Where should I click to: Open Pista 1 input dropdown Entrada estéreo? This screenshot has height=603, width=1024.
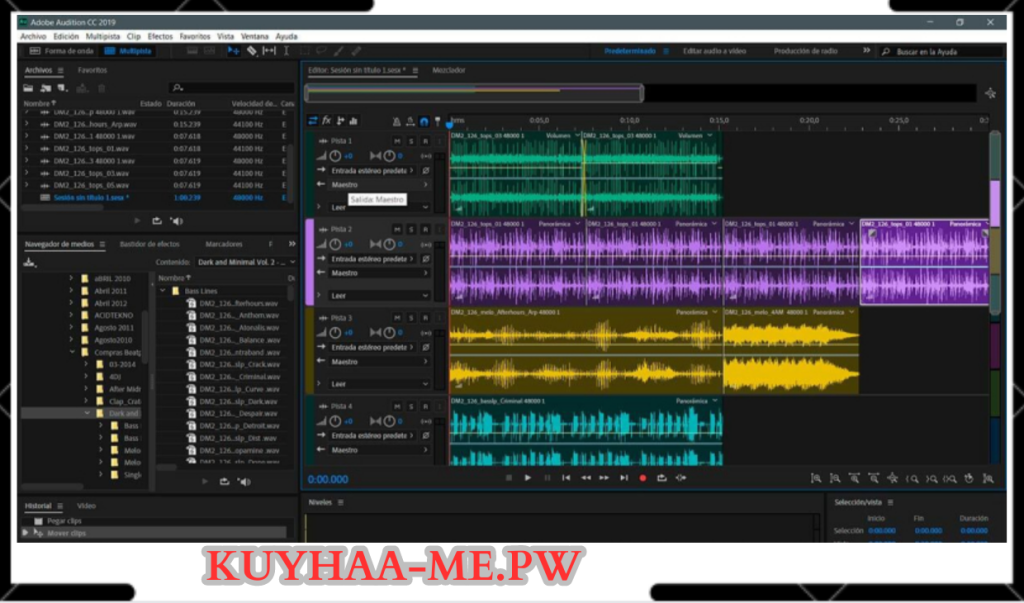[x=372, y=171]
